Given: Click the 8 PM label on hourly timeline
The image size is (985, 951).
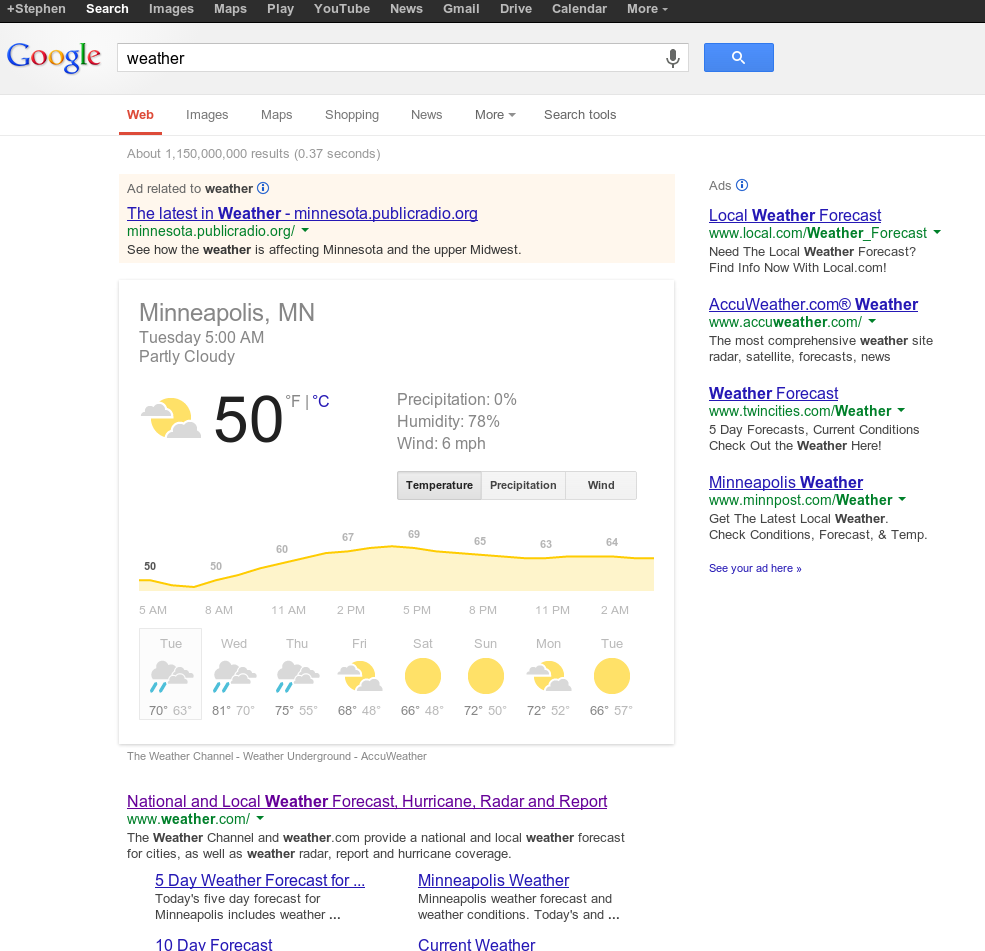Looking at the screenshot, I should click(482, 610).
